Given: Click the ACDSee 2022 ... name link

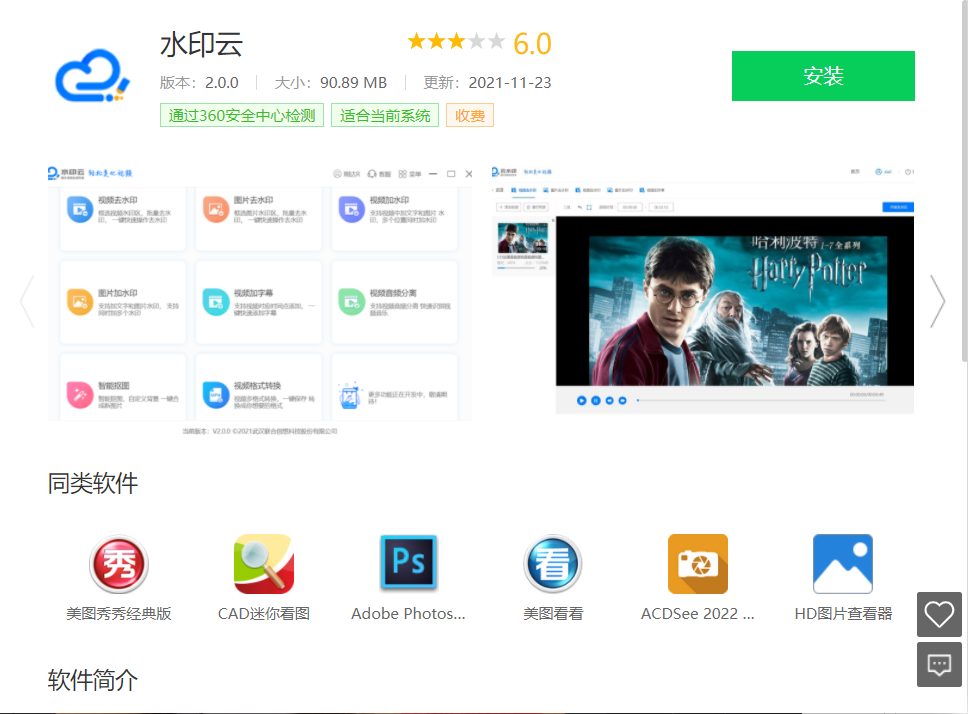Looking at the screenshot, I should pyautogui.click(x=698, y=614).
